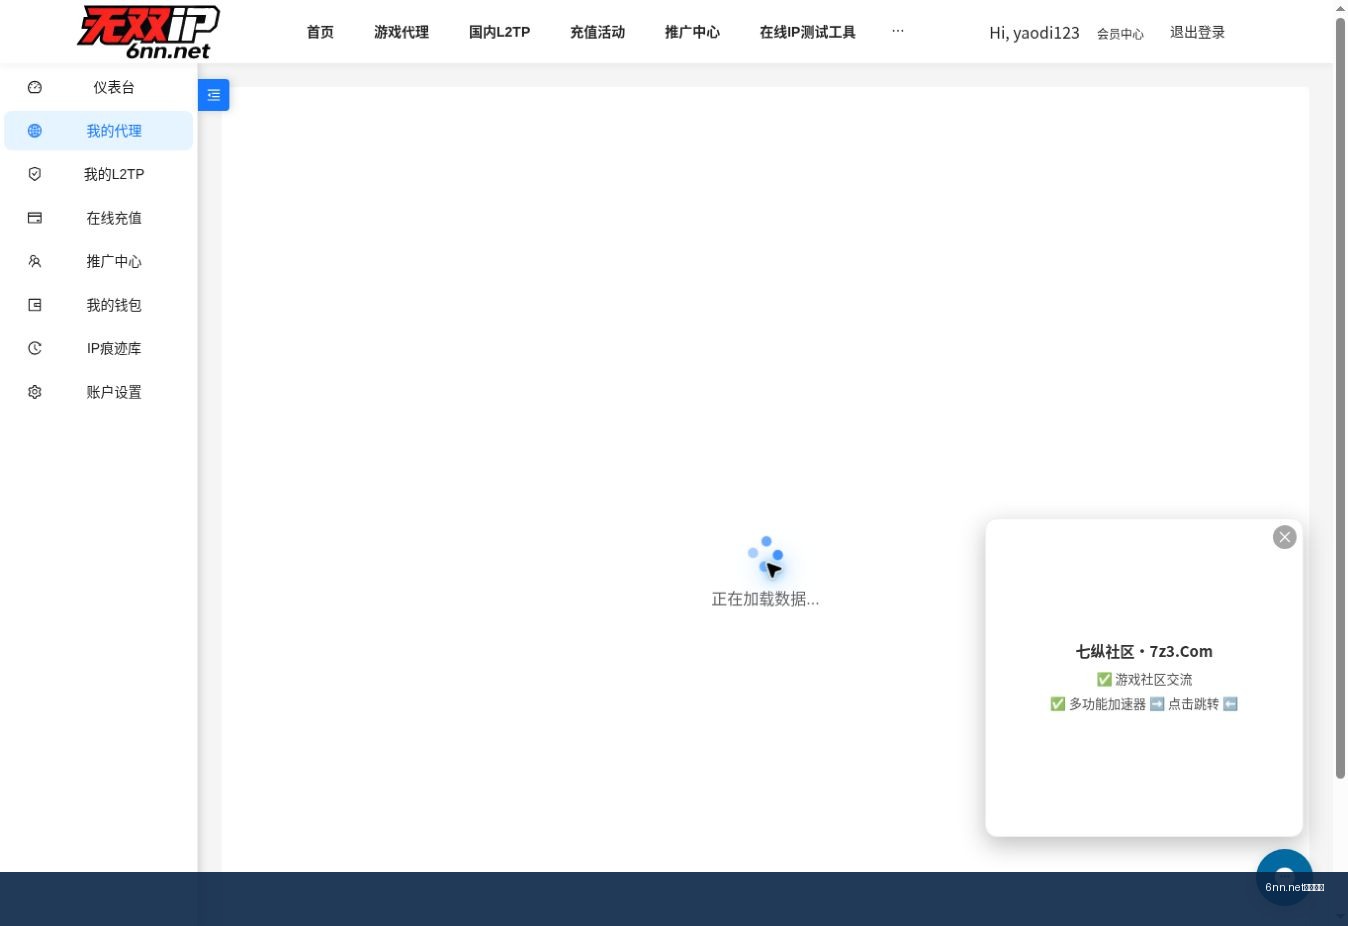Go to 充值活动 in the top bar

click(597, 32)
